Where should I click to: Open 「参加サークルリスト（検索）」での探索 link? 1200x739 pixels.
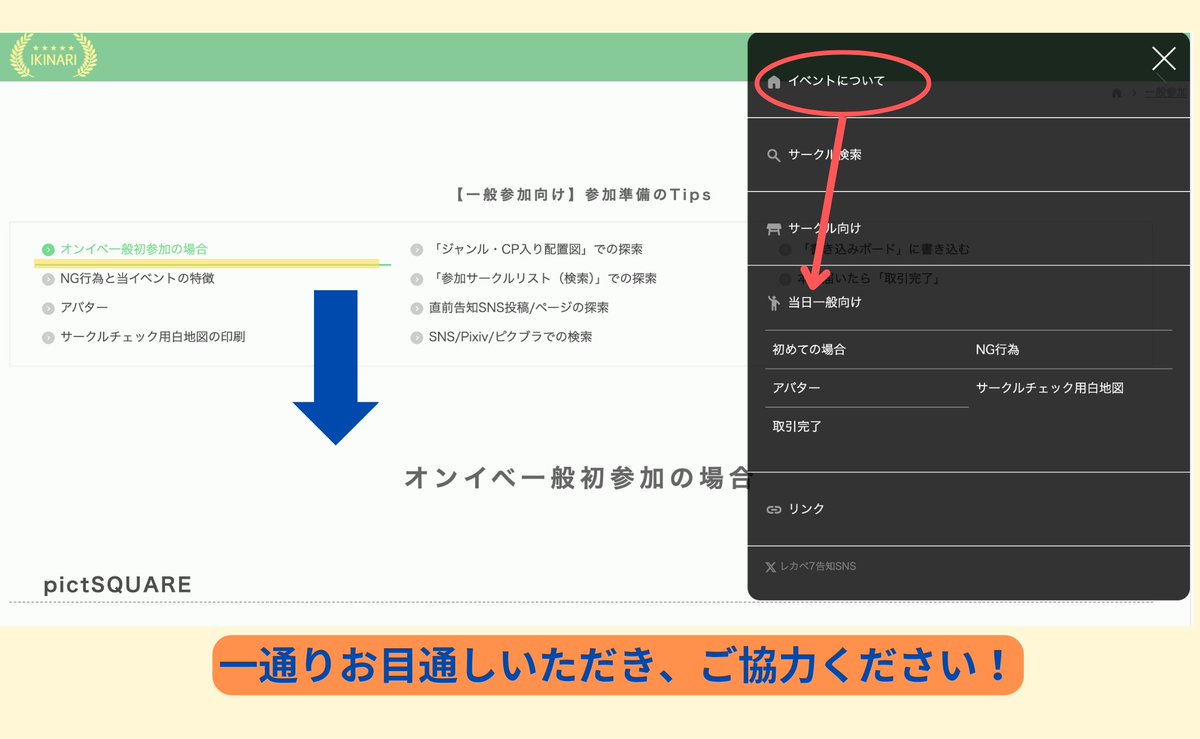[543, 278]
